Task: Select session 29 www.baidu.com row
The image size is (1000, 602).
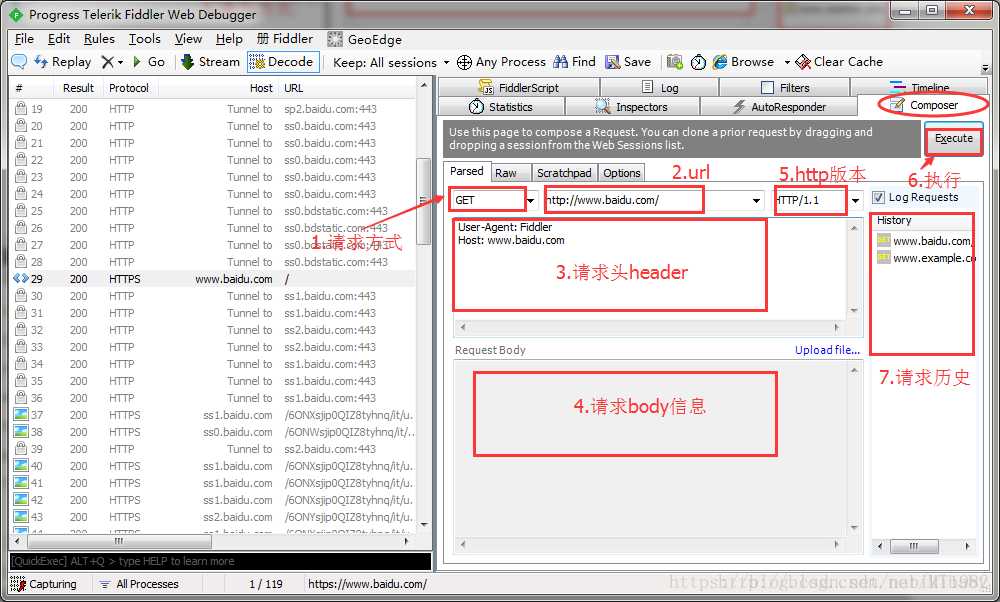Action: point(213,279)
